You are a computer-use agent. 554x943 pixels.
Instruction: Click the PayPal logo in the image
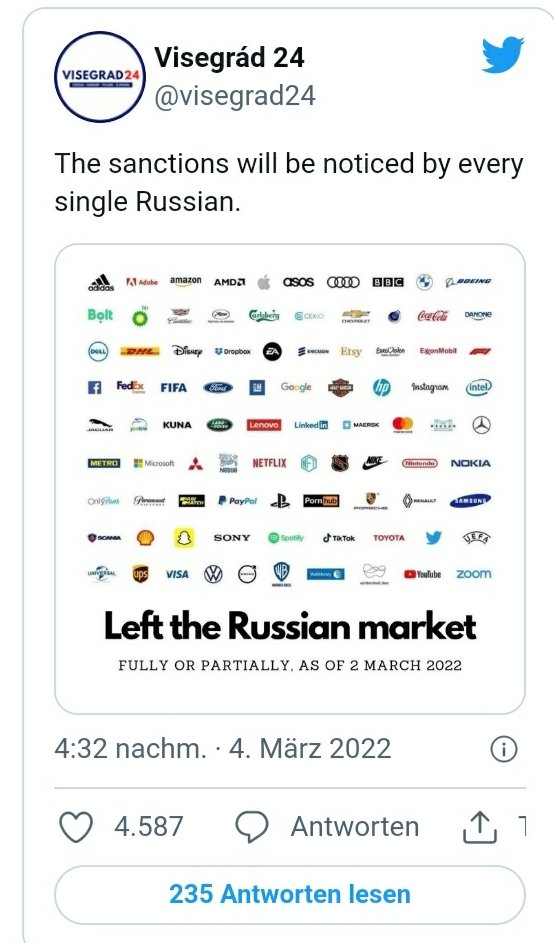[238, 500]
